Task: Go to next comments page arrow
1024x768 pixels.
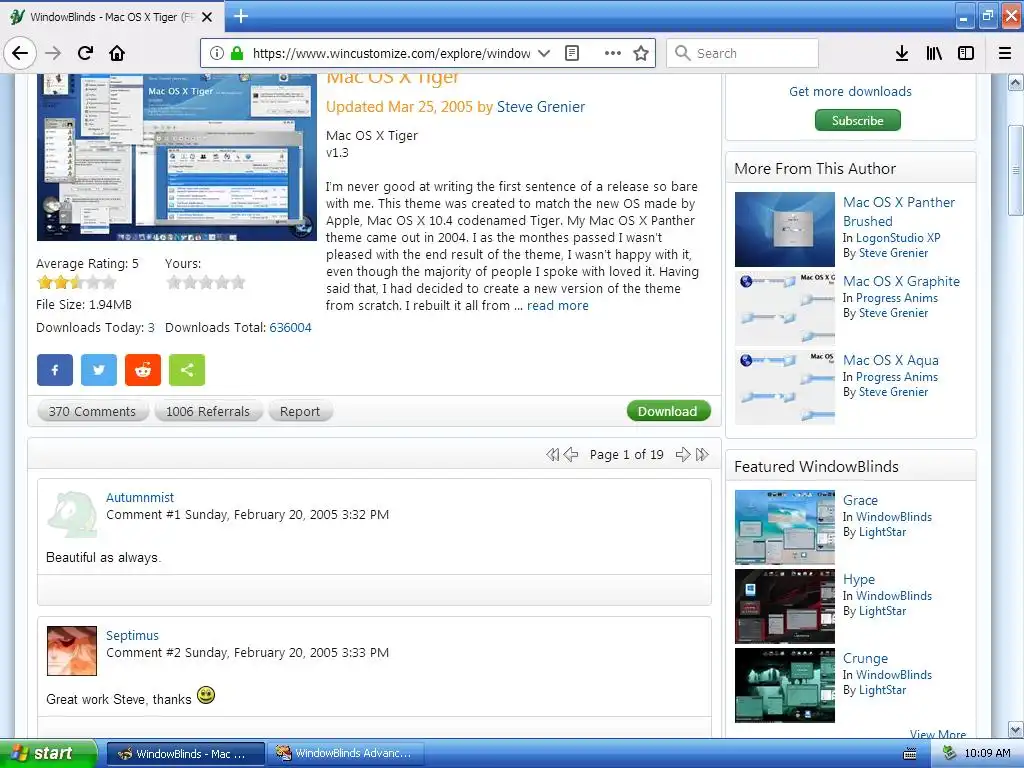Action: tap(683, 455)
